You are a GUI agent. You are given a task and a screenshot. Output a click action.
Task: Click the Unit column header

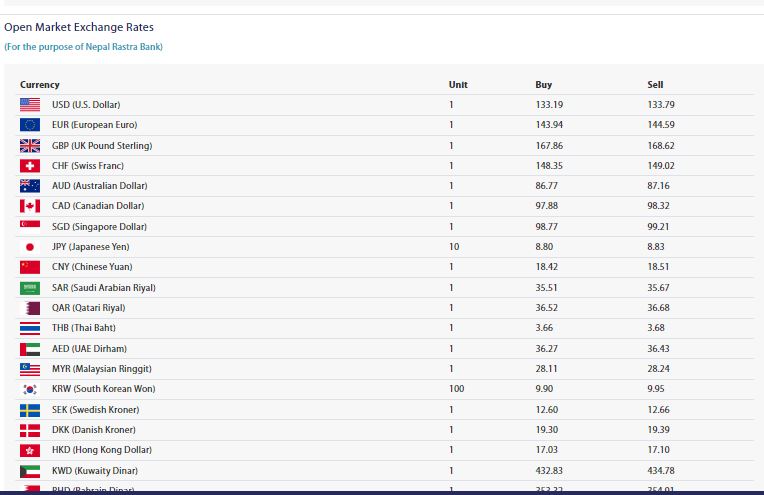[458, 85]
